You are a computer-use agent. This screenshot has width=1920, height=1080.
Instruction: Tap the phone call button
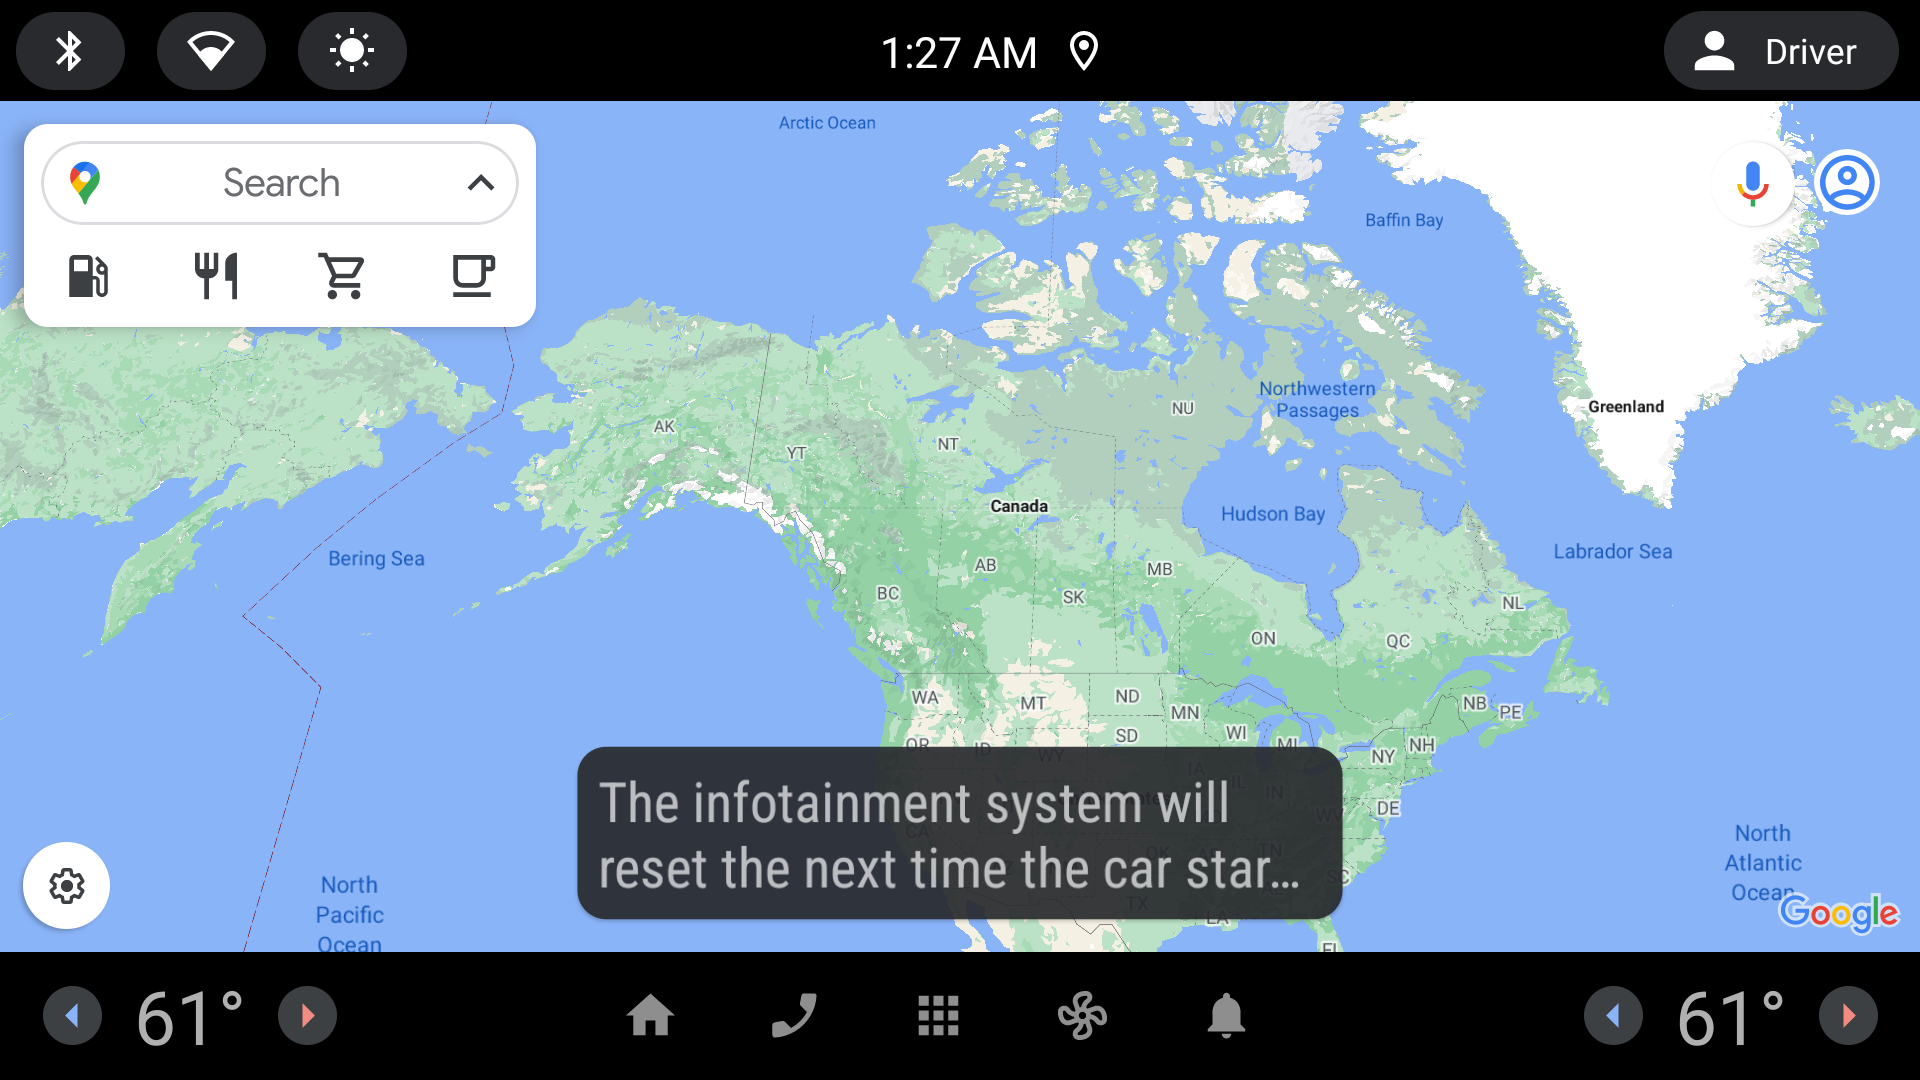point(795,1015)
